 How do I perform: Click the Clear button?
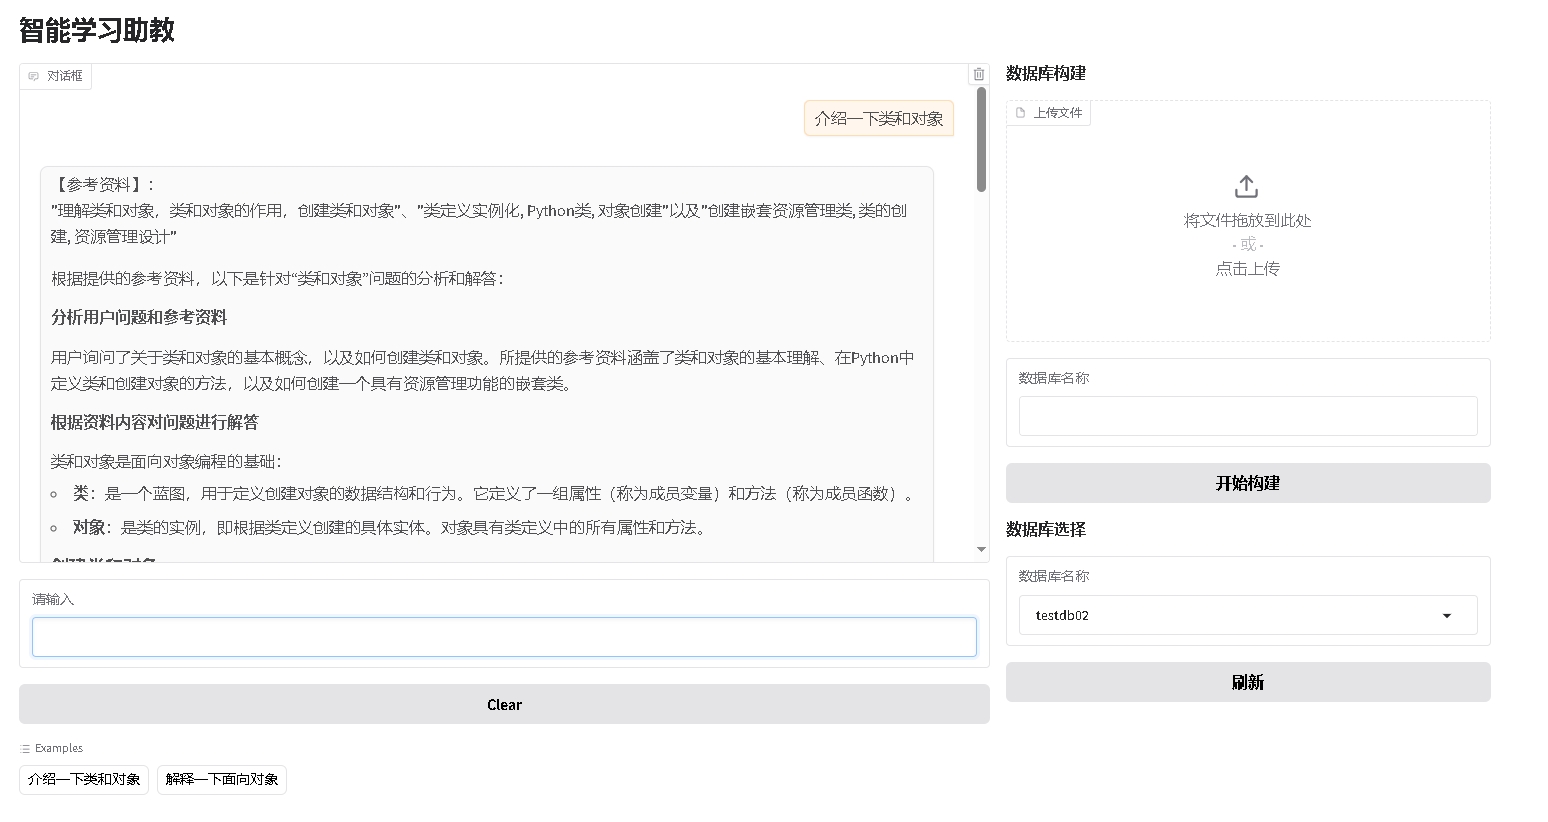(504, 704)
